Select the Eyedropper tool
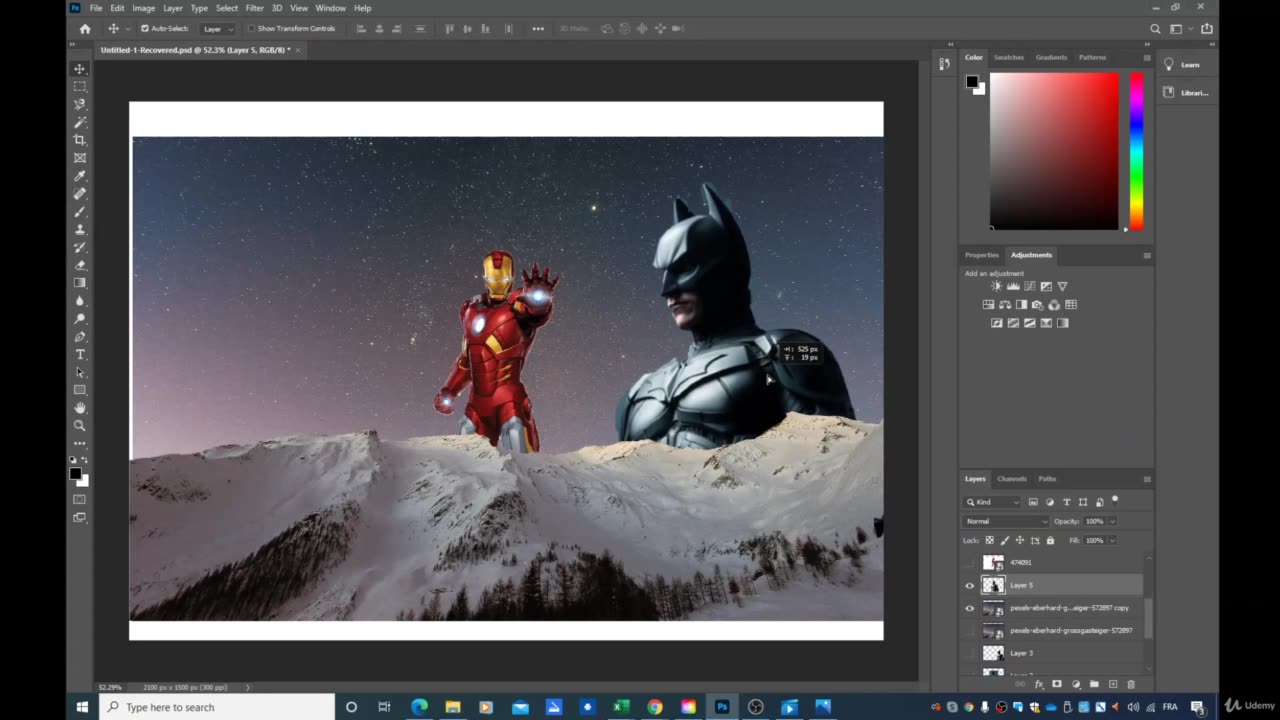Viewport: 1280px width, 720px height. (80, 176)
